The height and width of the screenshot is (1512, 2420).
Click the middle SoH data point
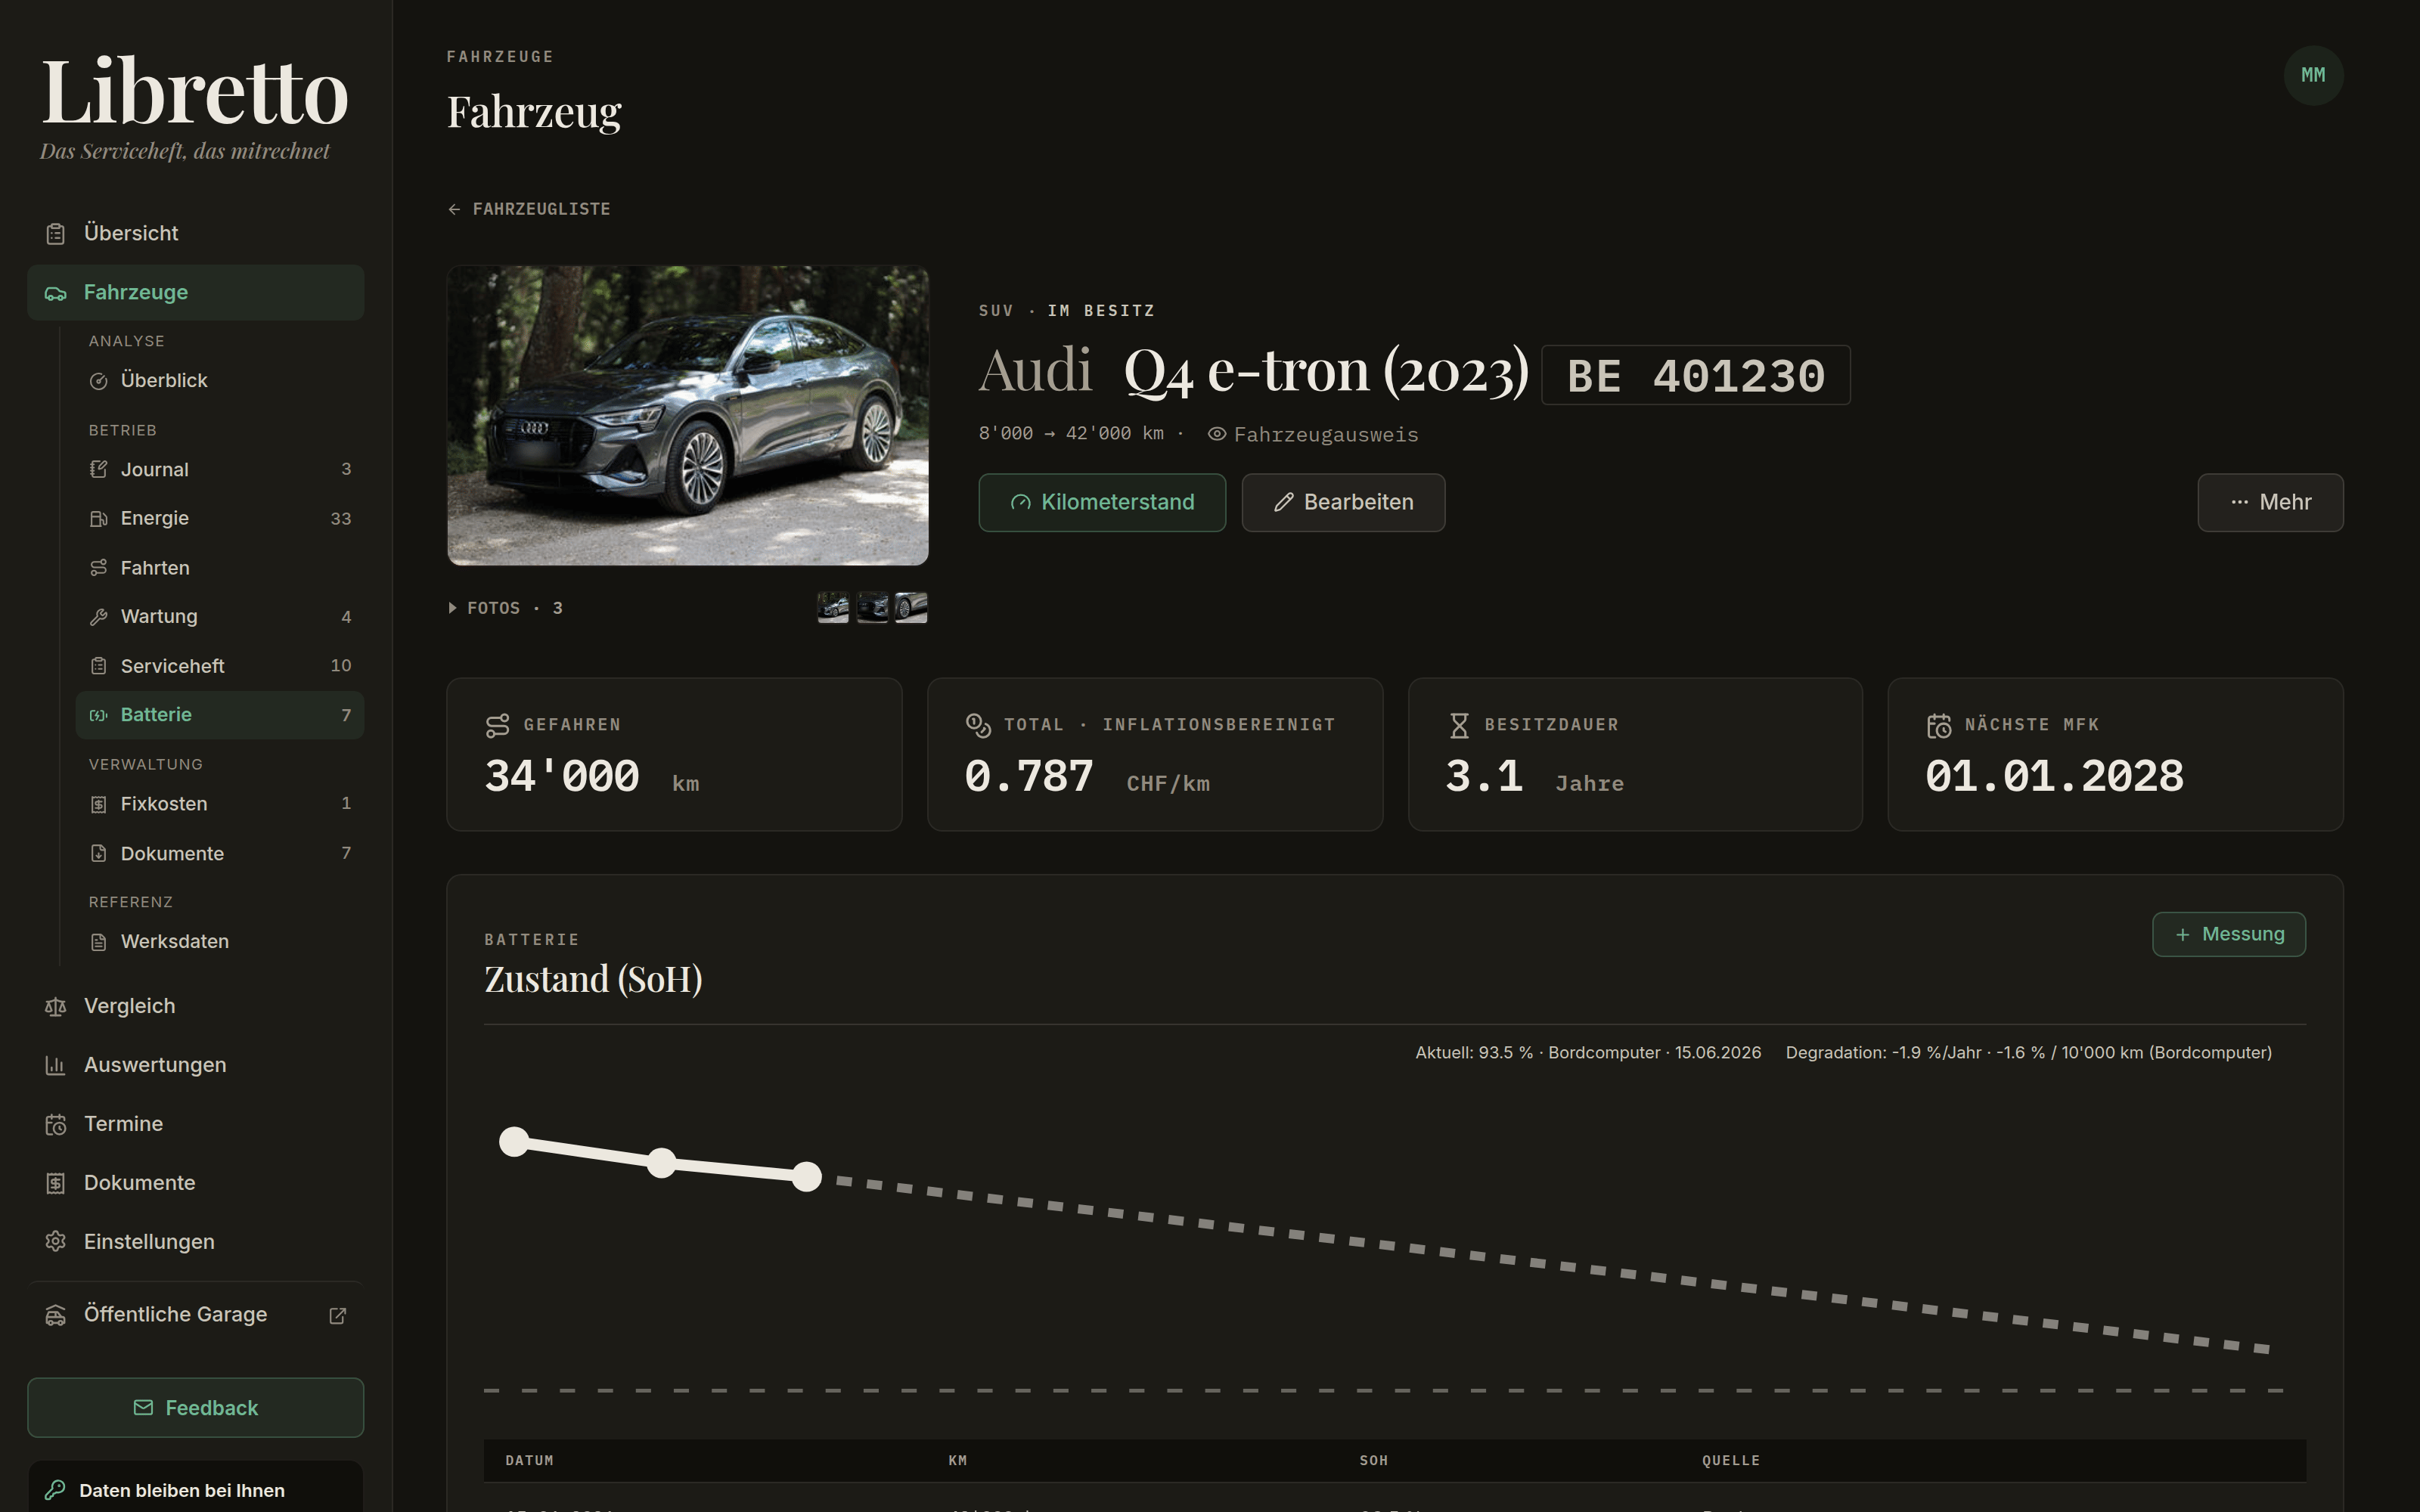click(x=661, y=1163)
